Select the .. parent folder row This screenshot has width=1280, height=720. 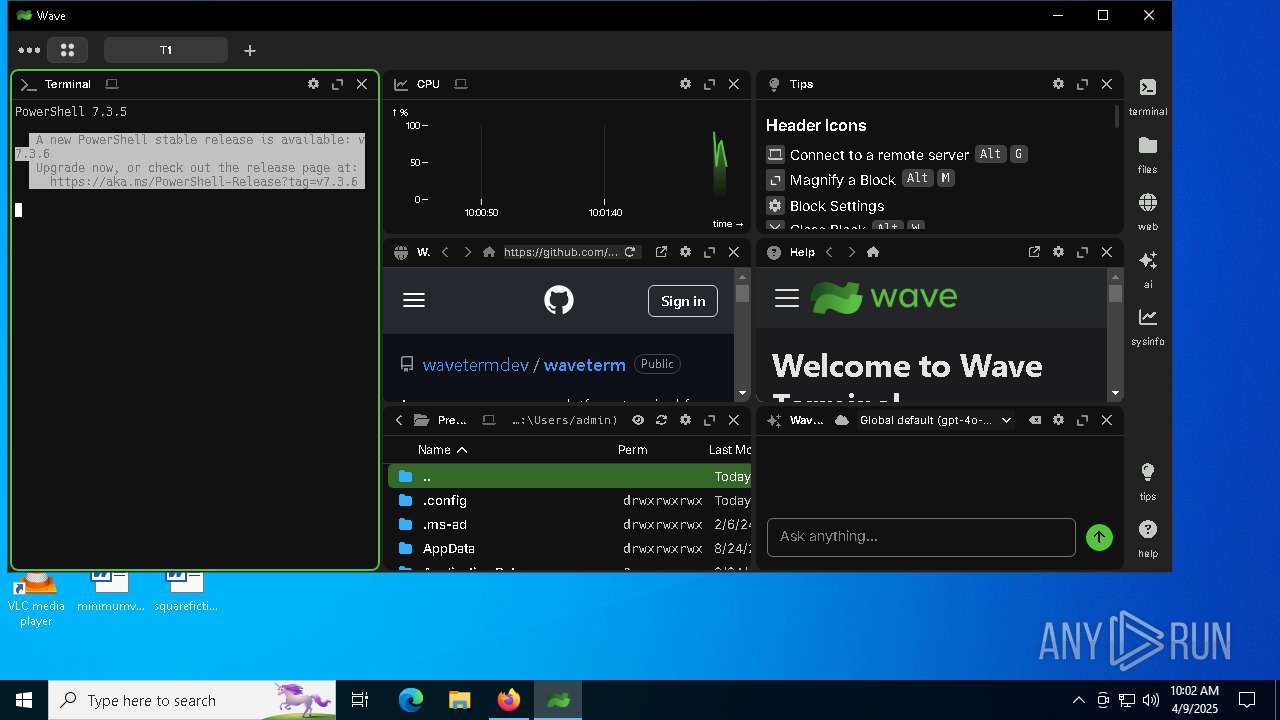[569, 476]
